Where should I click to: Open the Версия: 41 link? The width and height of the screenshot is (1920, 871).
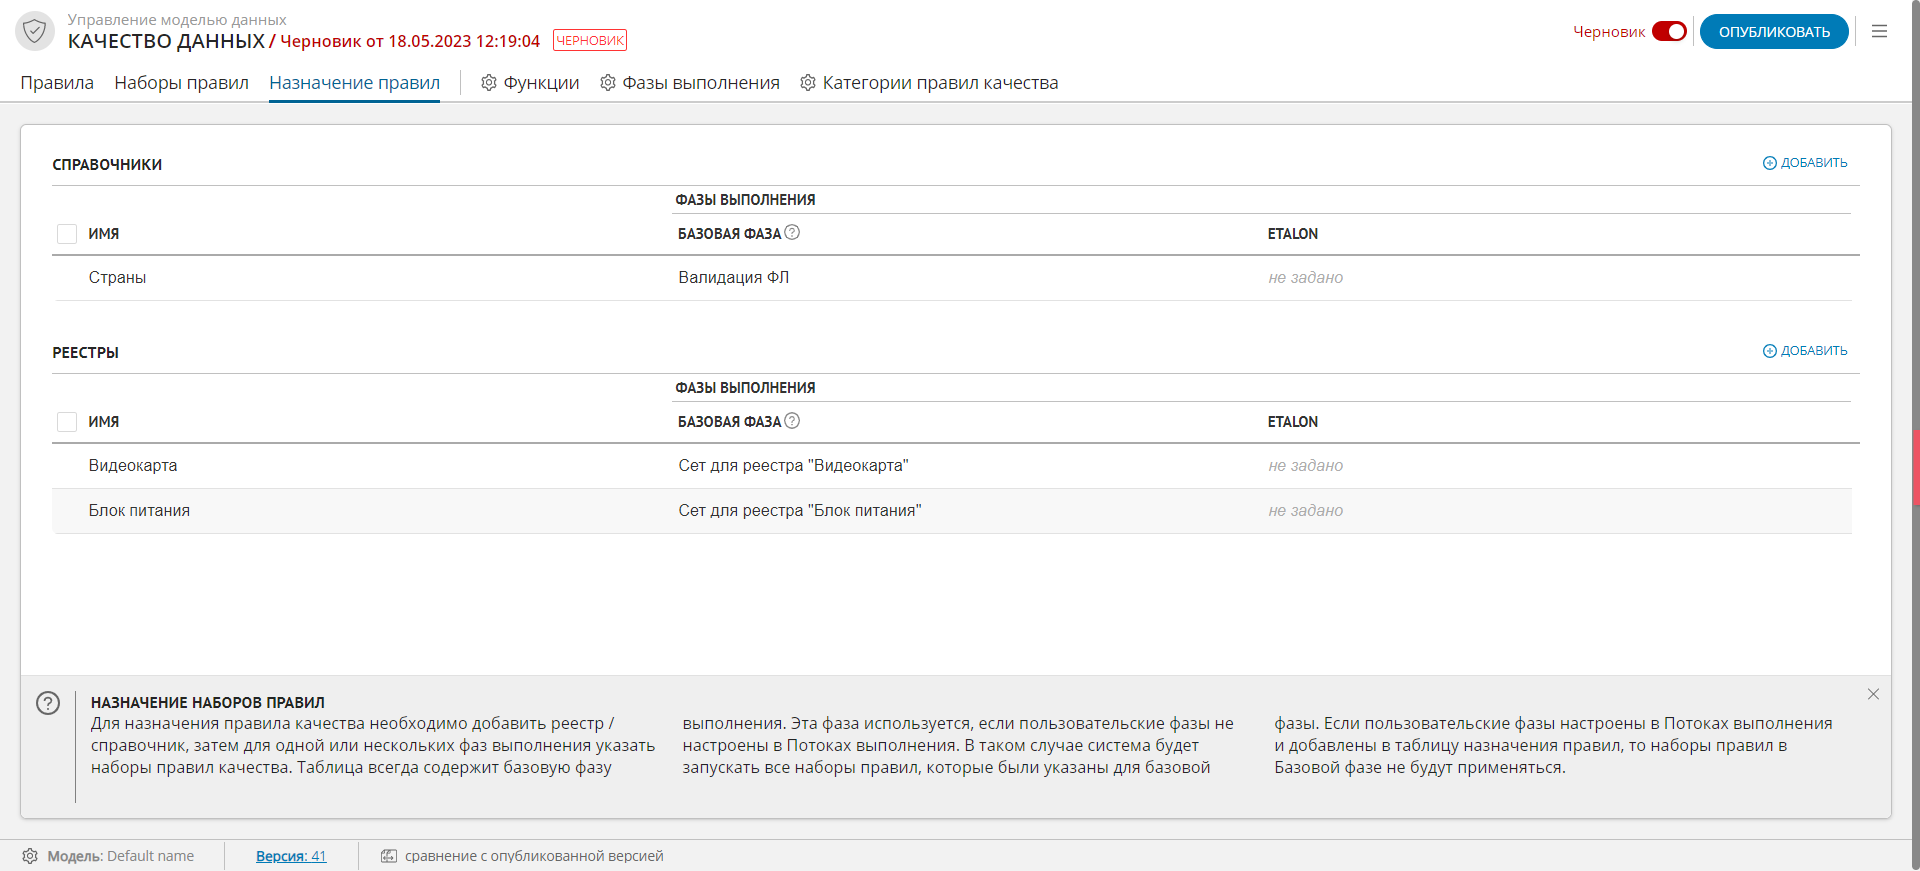291,856
